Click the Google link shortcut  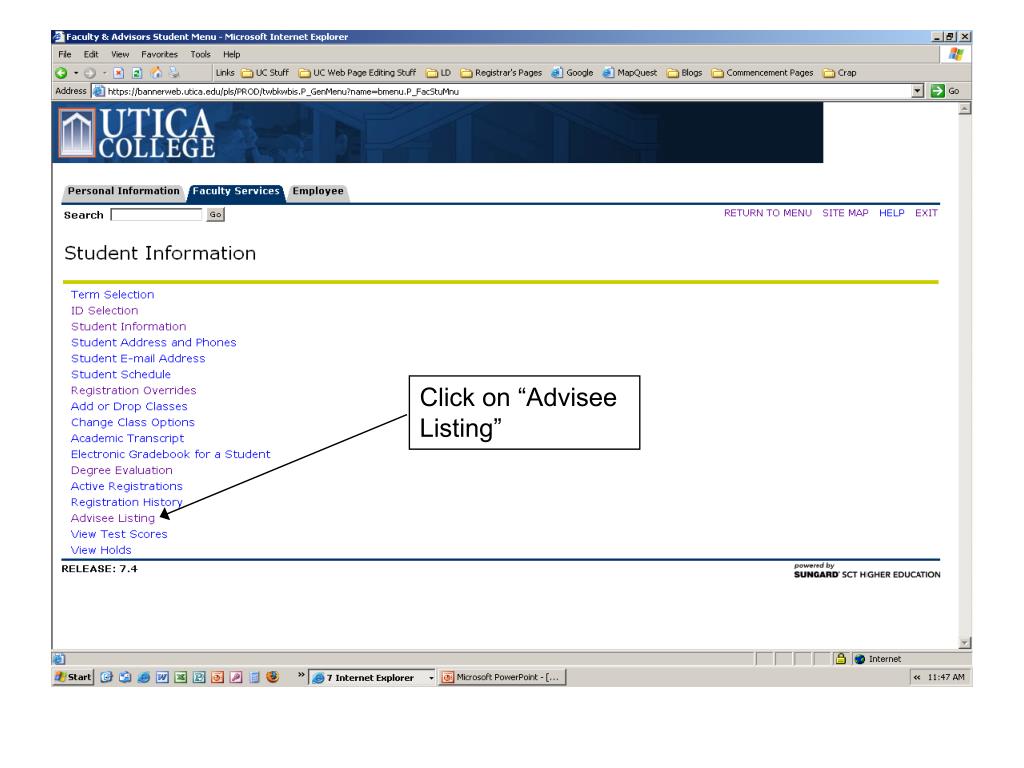(x=572, y=73)
